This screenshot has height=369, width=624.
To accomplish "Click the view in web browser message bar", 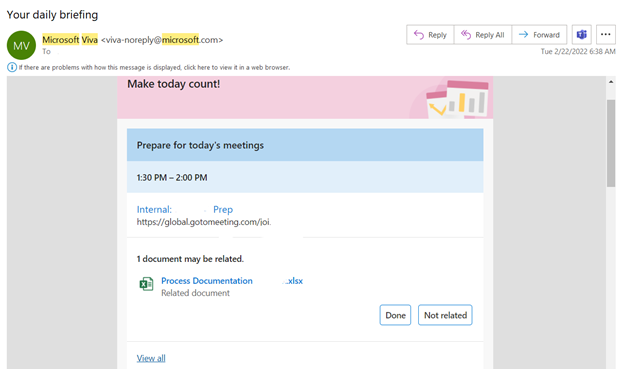I will (x=154, y=67).
